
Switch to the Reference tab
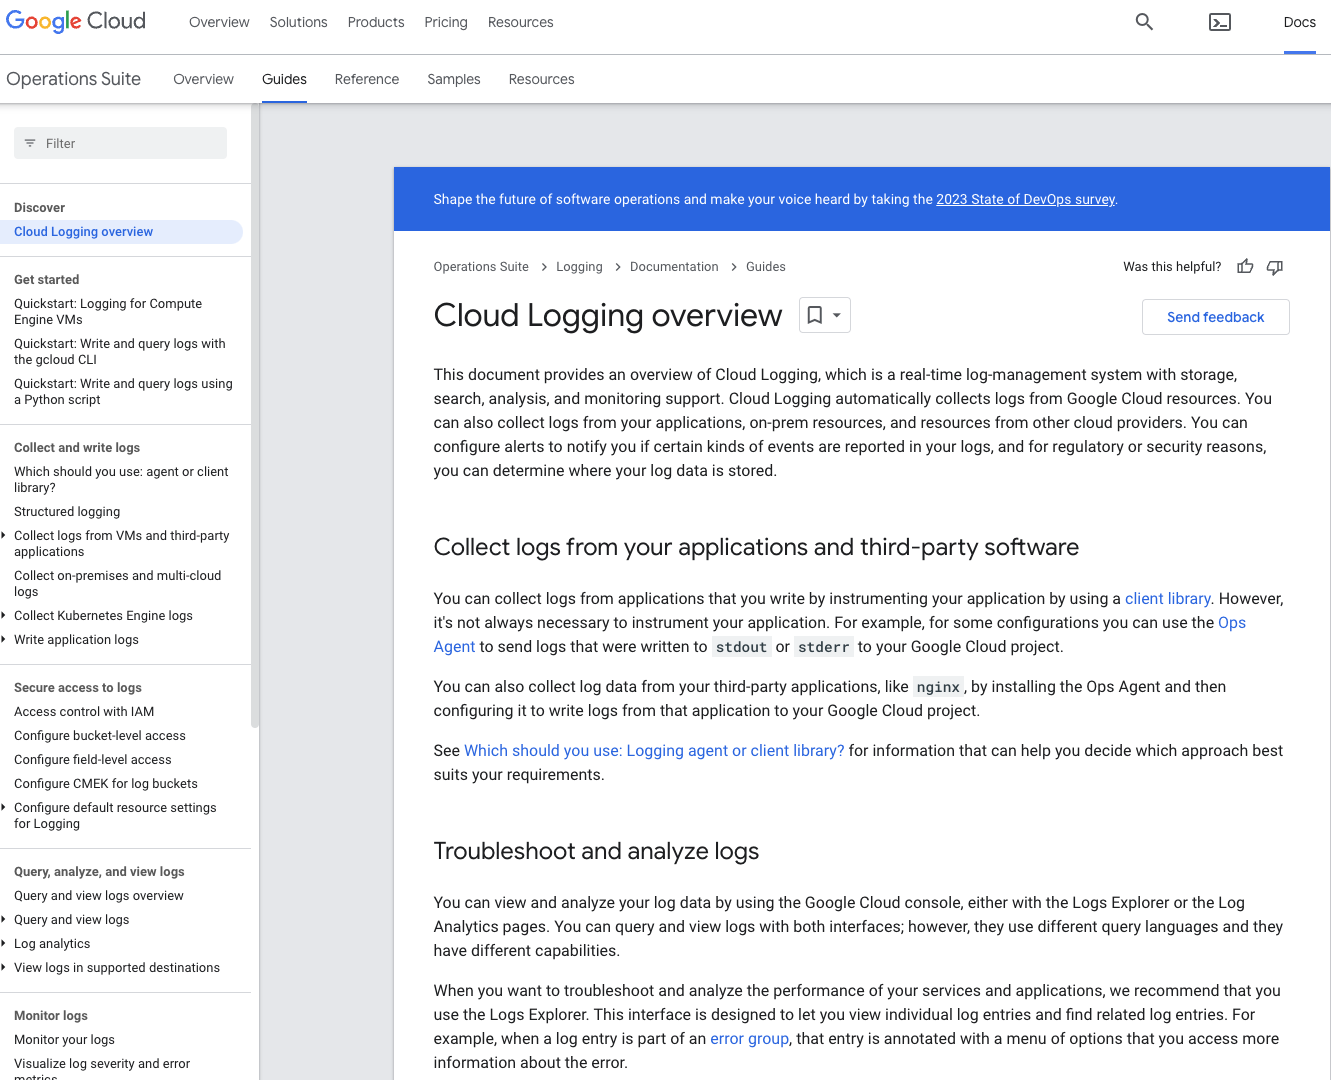367,79
